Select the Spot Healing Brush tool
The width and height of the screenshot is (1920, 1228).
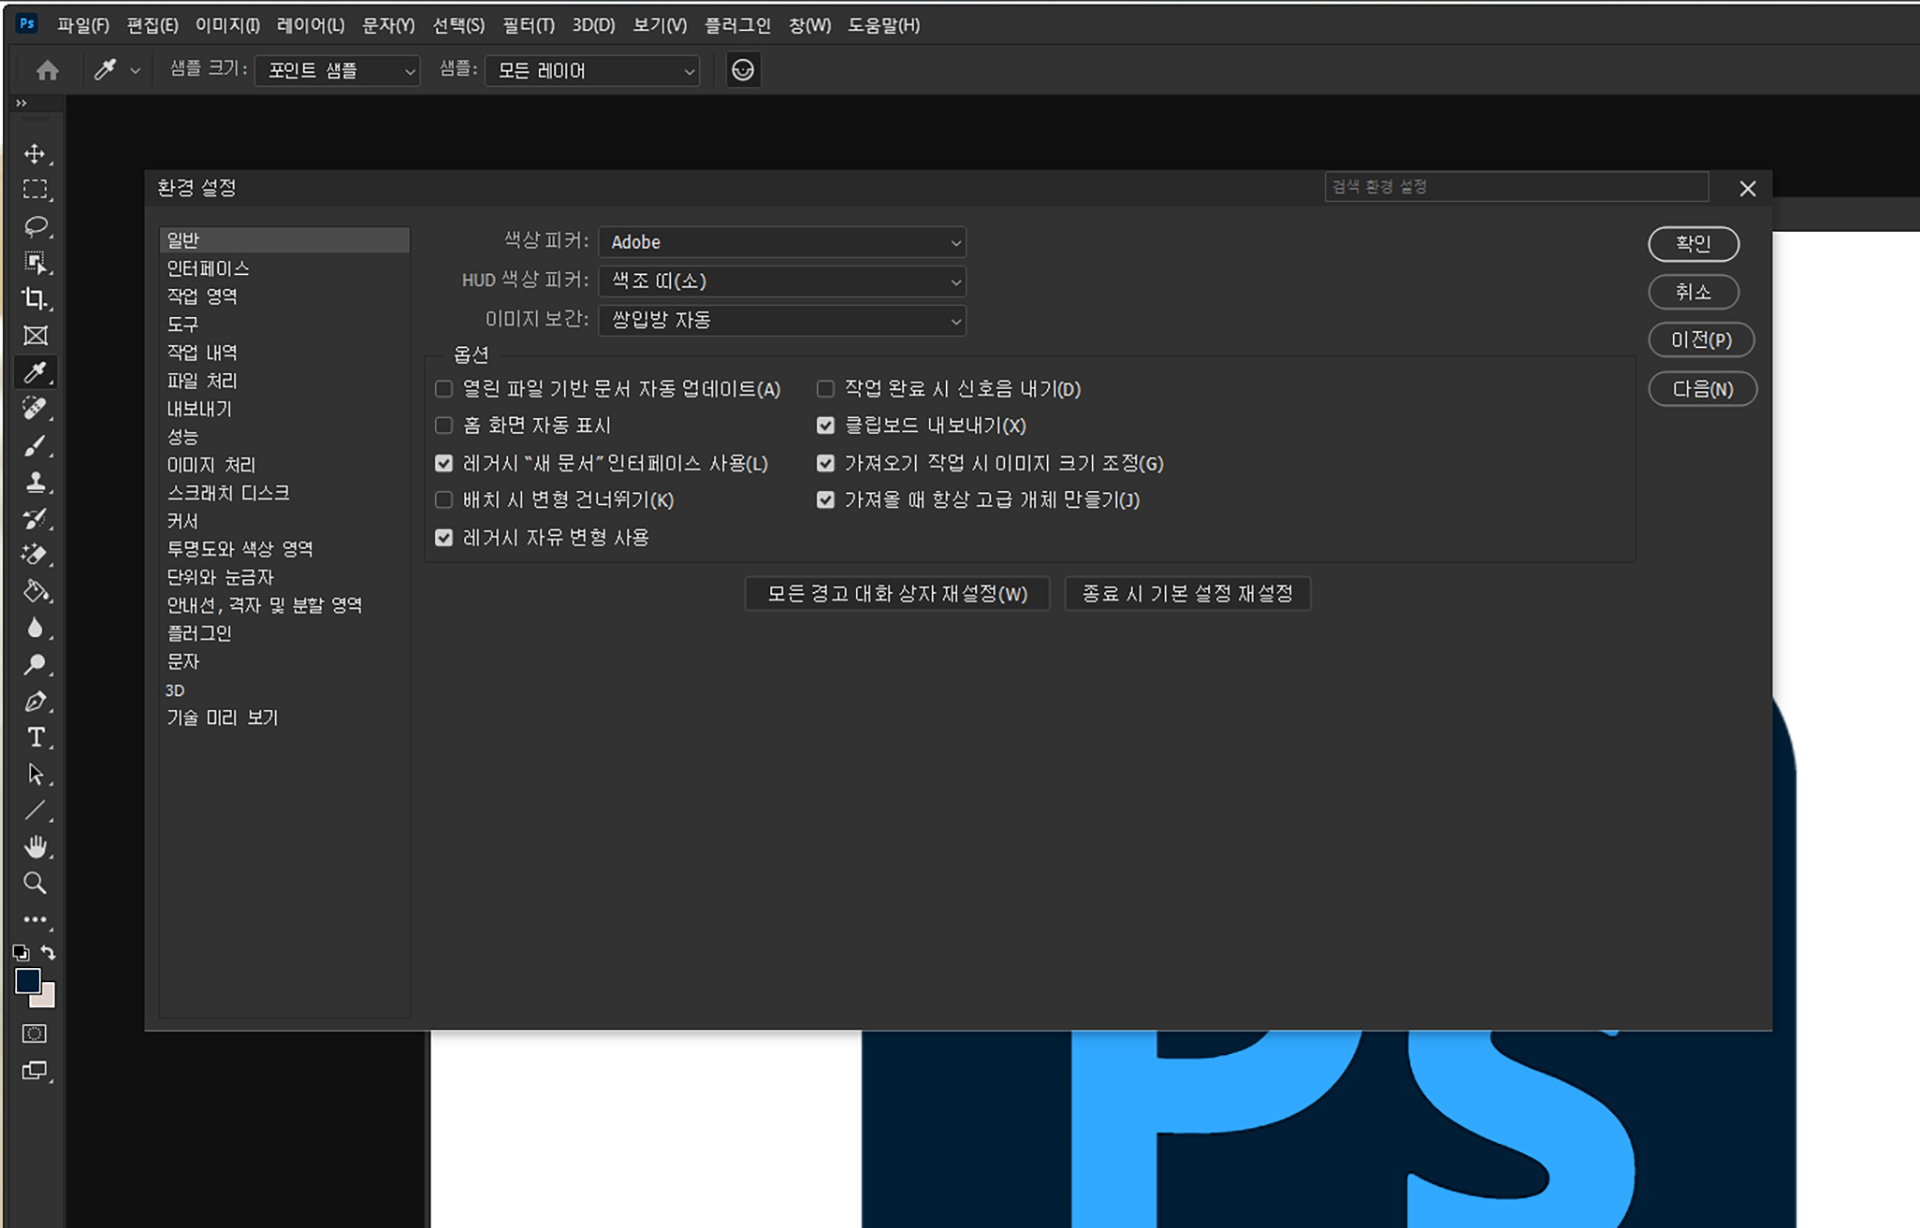(x=35, y=409)
